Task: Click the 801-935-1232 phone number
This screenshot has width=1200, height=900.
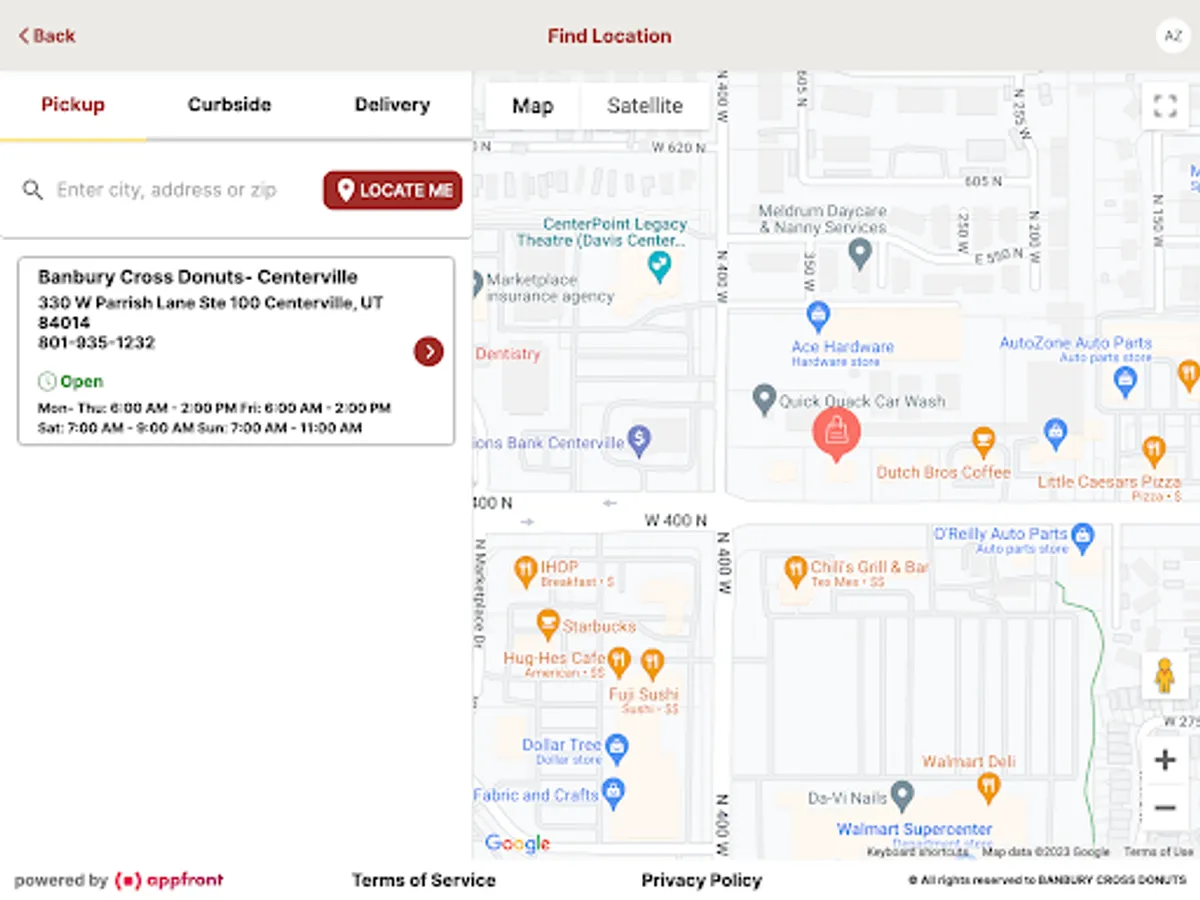Action: pos(96,342)
